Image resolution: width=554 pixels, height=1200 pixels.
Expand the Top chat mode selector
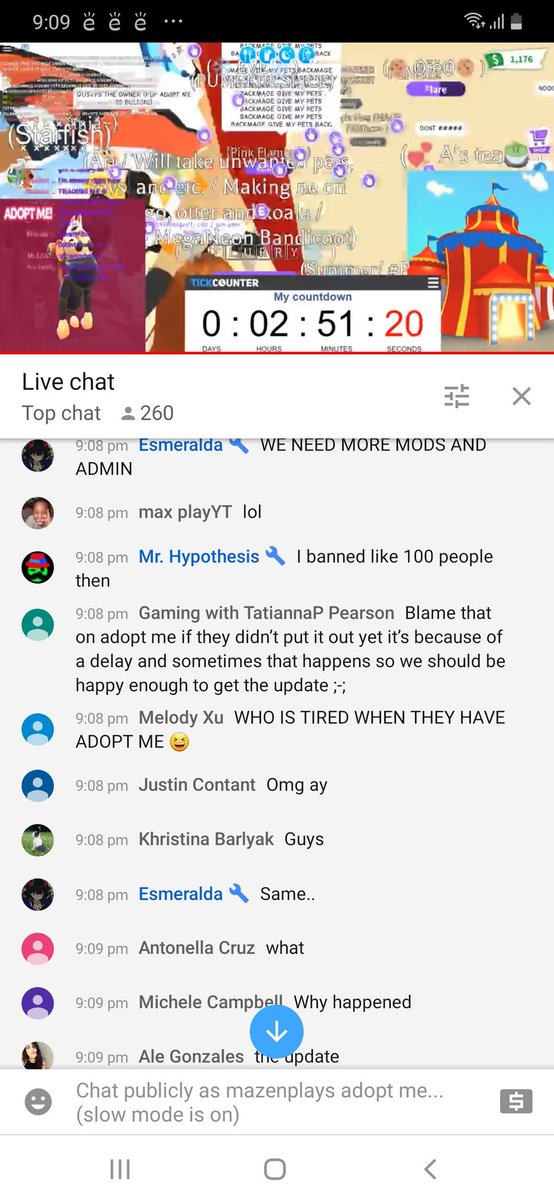click(x=61, y=413)
